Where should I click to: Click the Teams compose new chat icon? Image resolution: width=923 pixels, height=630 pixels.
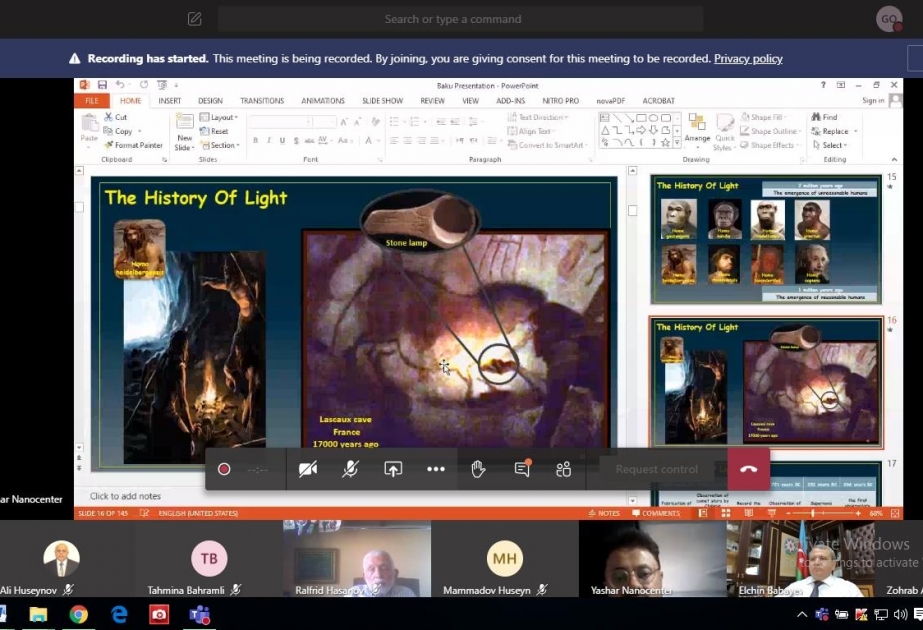(194, 19)
